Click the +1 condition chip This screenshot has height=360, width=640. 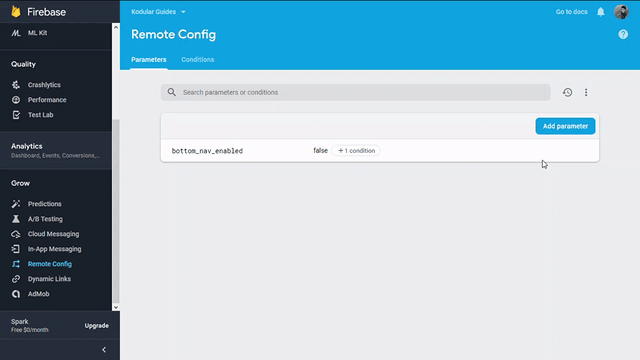click(x=356, y=151)
